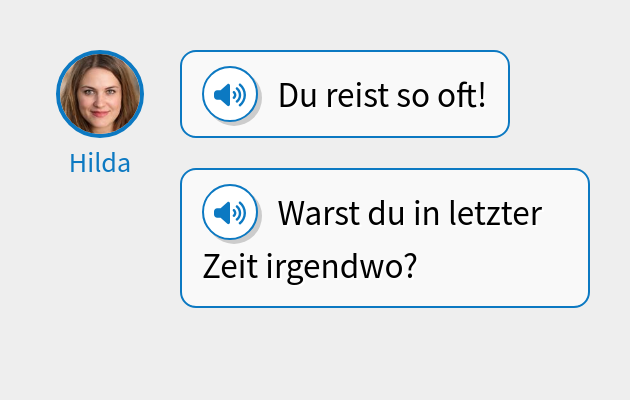Viewport: 630px width, 400px height.
Task: Click empty gray area above first bubble
Action: click(x=345, y=24)
